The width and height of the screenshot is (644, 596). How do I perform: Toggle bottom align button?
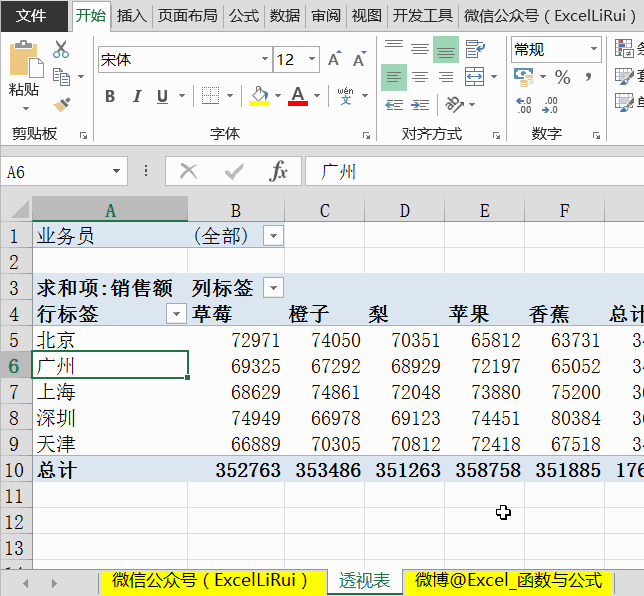[446, 49]
